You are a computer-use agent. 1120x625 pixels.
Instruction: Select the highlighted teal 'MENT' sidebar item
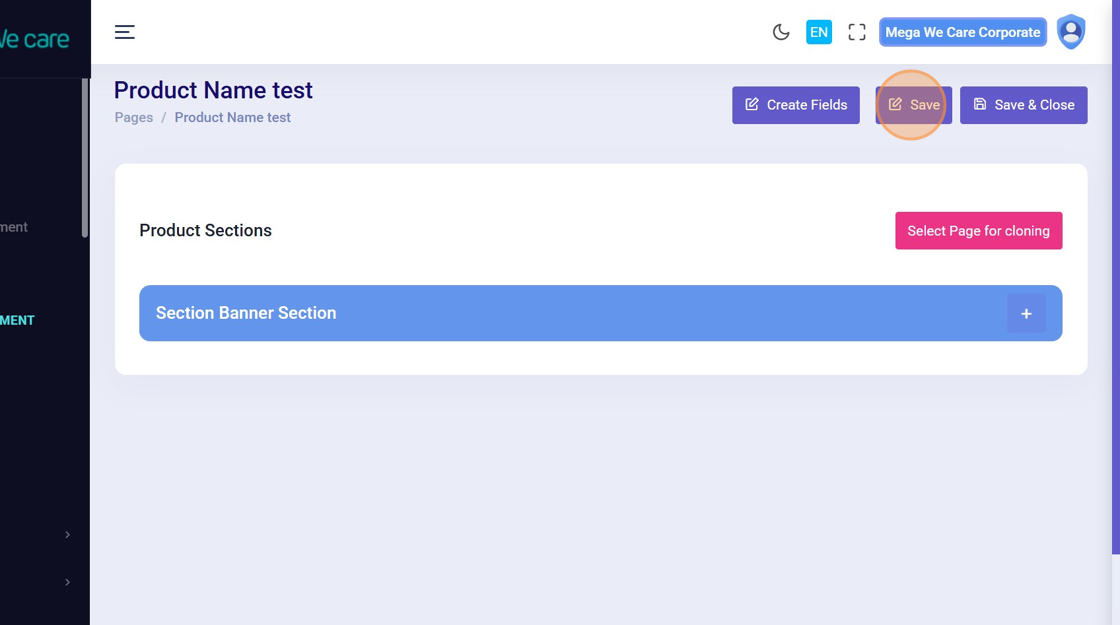17,320
